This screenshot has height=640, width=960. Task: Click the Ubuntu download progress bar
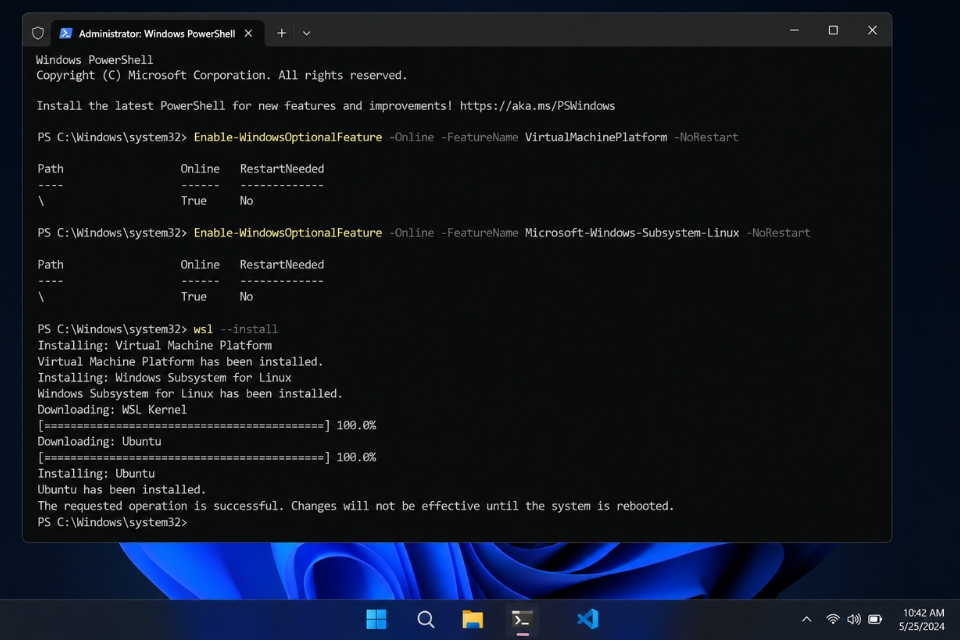pos(184,457)
